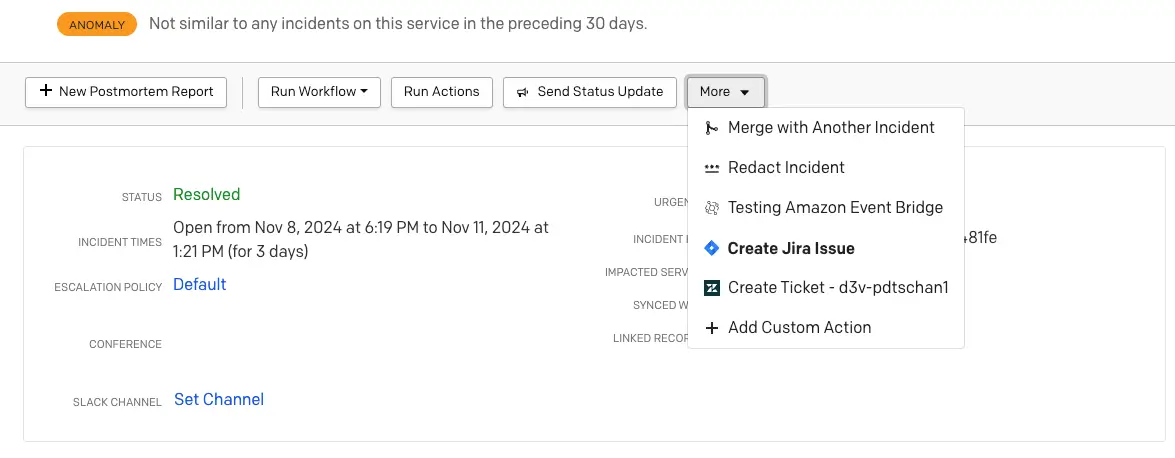
Task: Click the Amazon Event Bridge icon
Action: (x=711, y=208)
